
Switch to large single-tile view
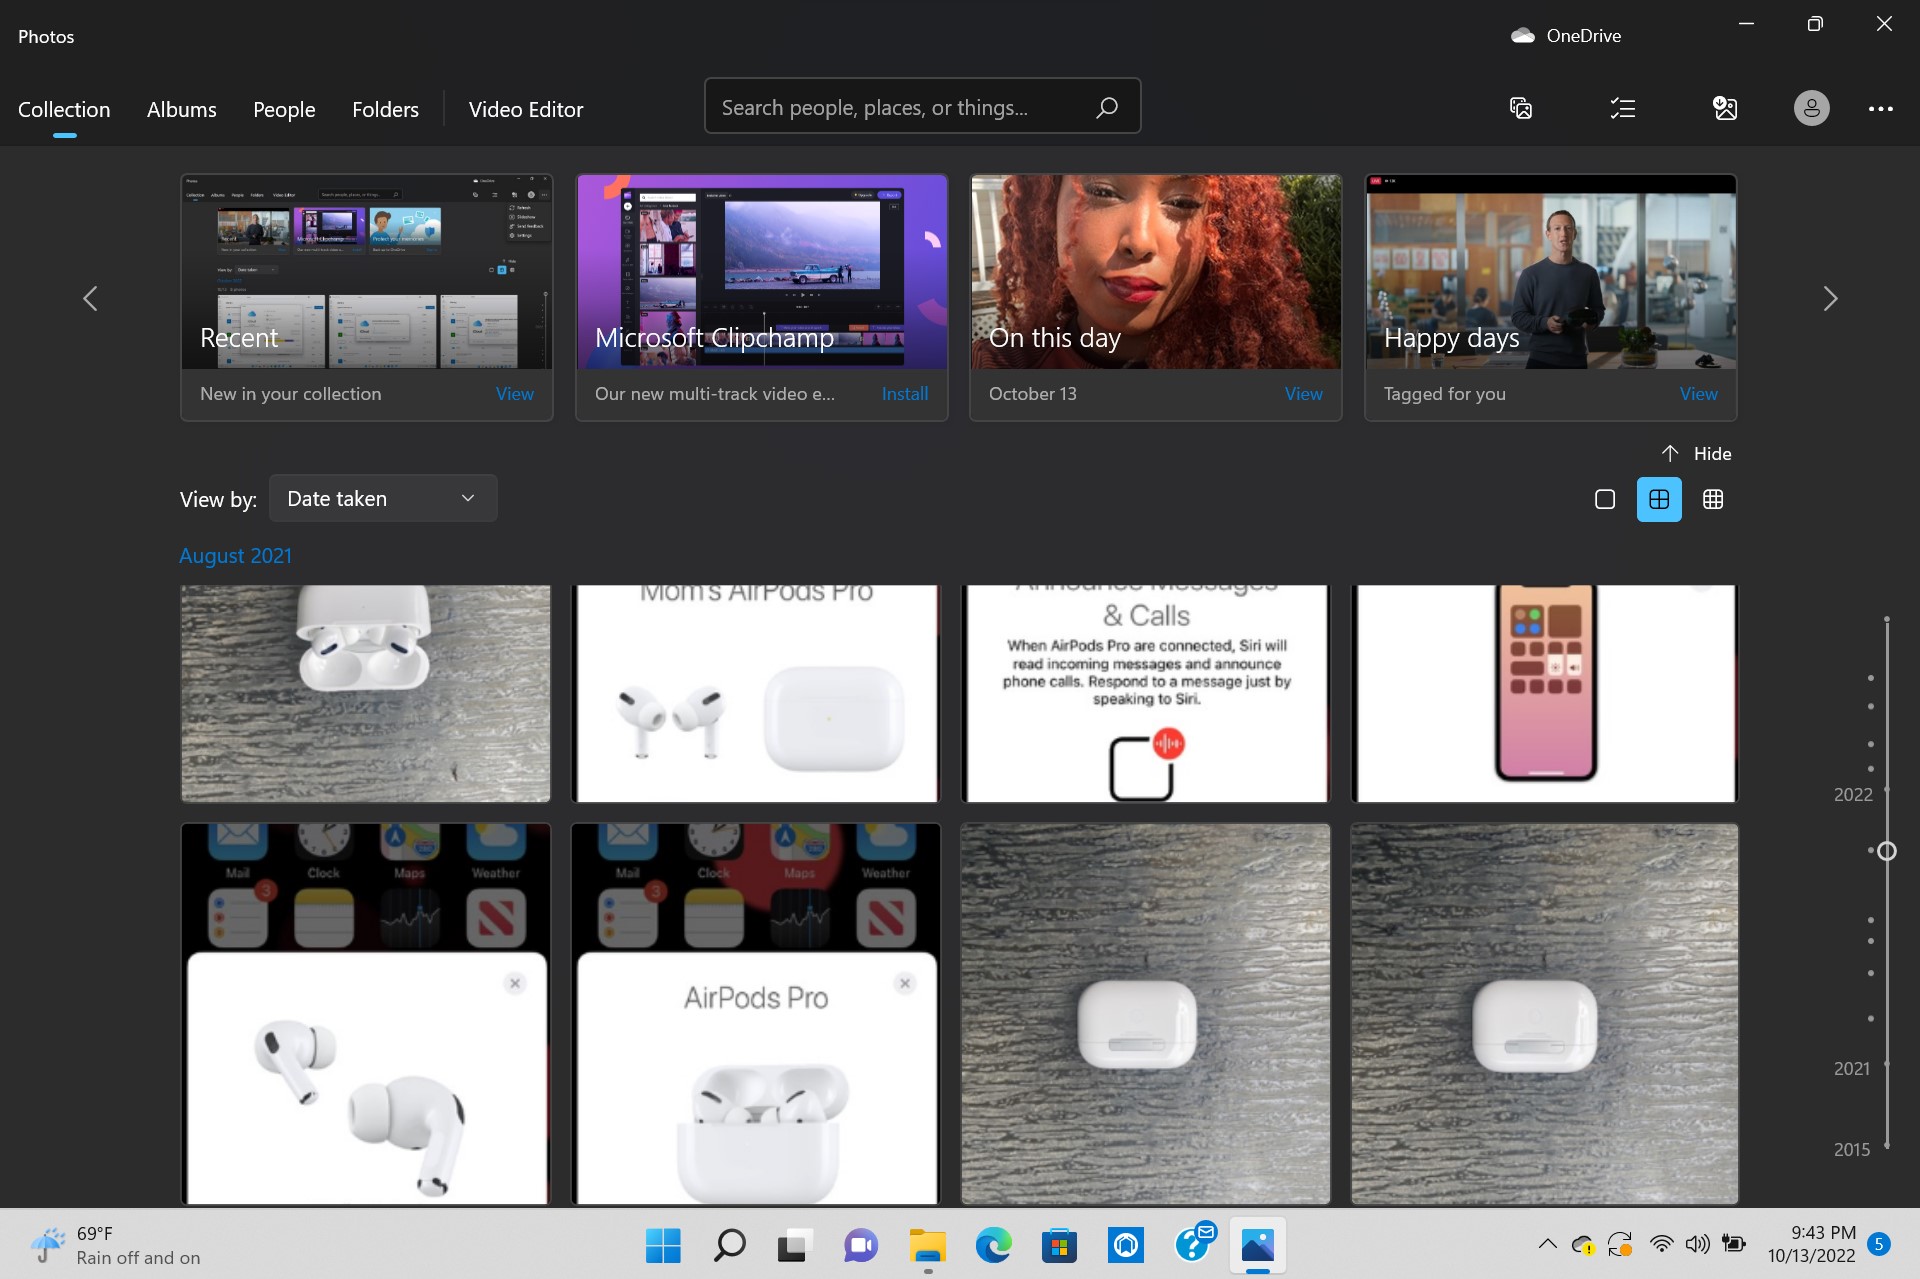tap(1604, 499)
